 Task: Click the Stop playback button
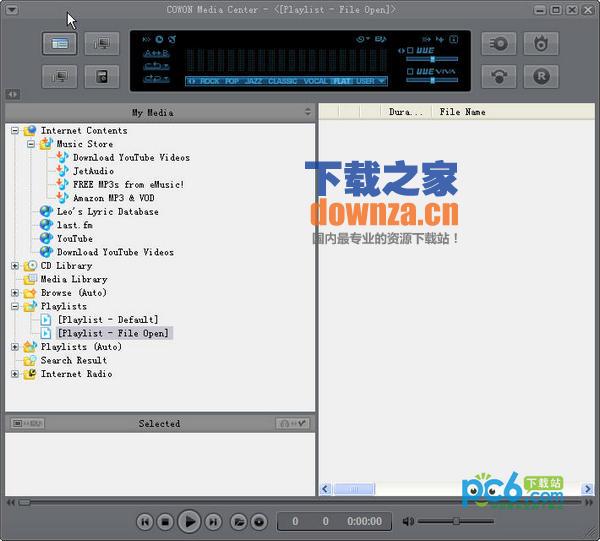pyautogui.click(x=166, y=521)
